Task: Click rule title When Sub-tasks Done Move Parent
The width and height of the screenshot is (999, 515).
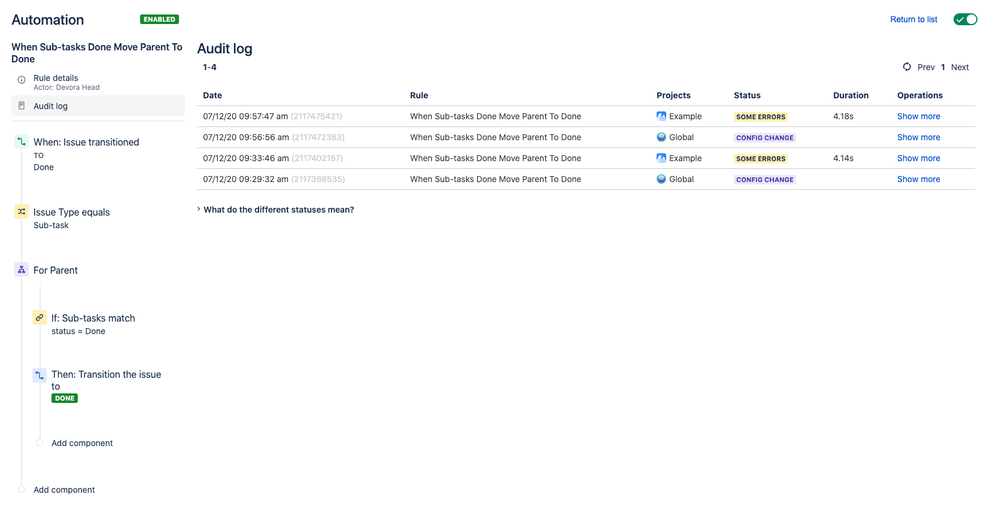Action: pyautogui.click(x=97, y=52)
